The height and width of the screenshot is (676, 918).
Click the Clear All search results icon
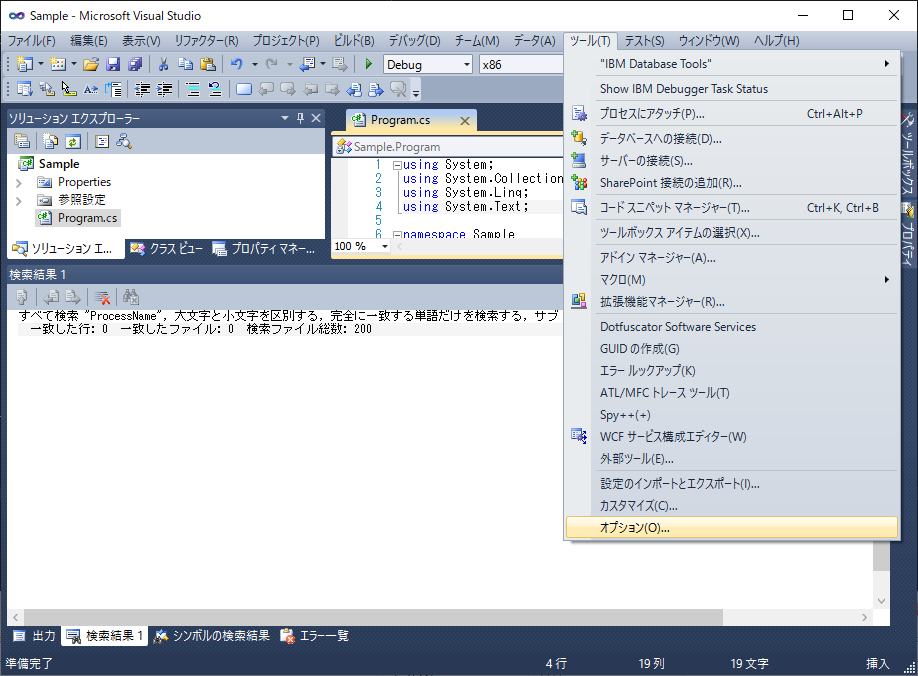coord(102,297)
